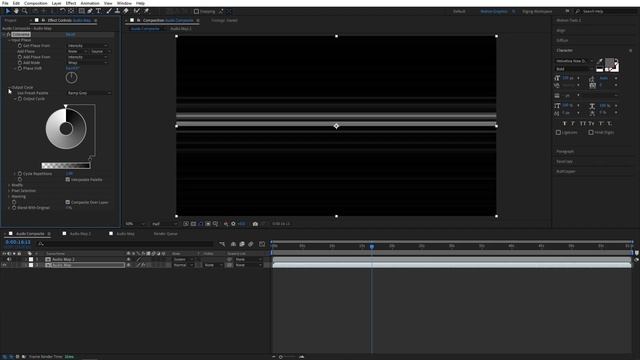640x360 pixels.
Task: Expand the Pixel Selection group
Action: tap(9, 191)
